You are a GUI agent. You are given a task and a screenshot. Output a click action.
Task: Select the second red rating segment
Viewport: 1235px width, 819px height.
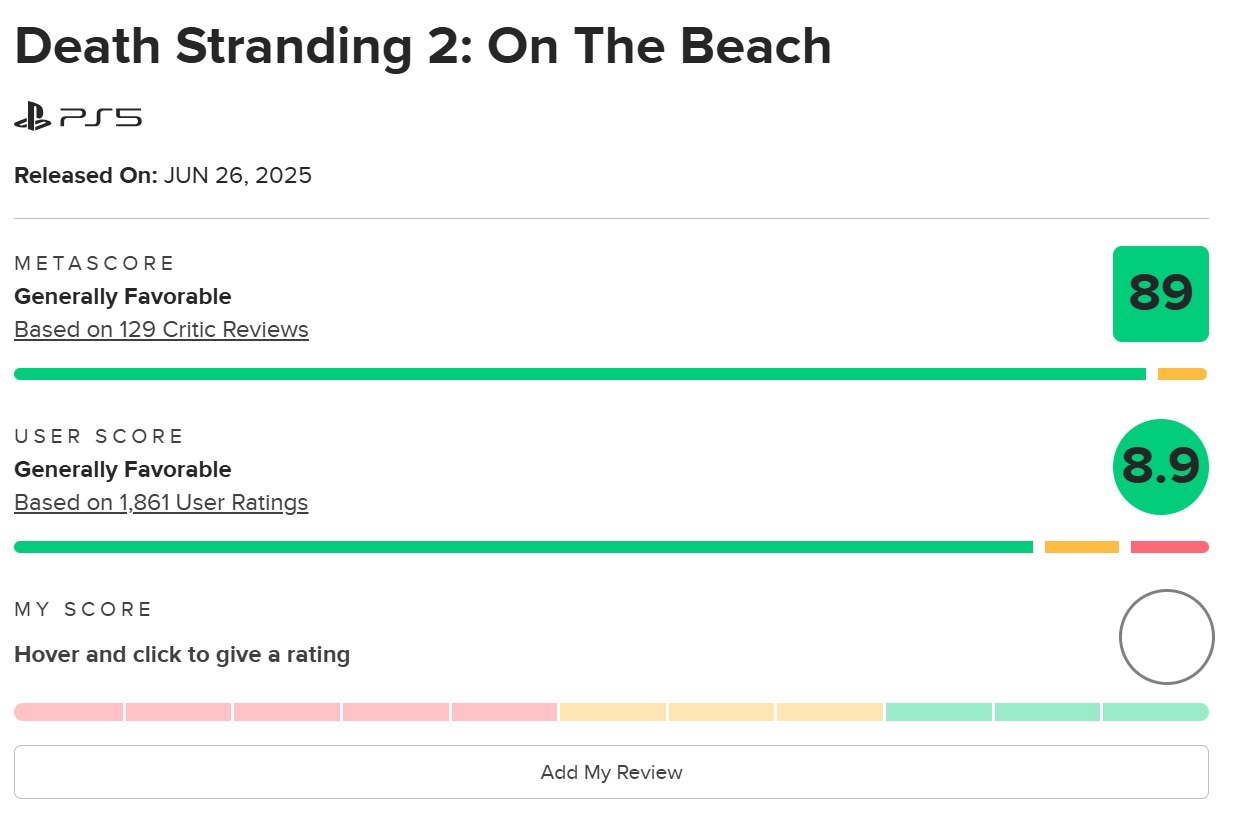pos(178,712)
